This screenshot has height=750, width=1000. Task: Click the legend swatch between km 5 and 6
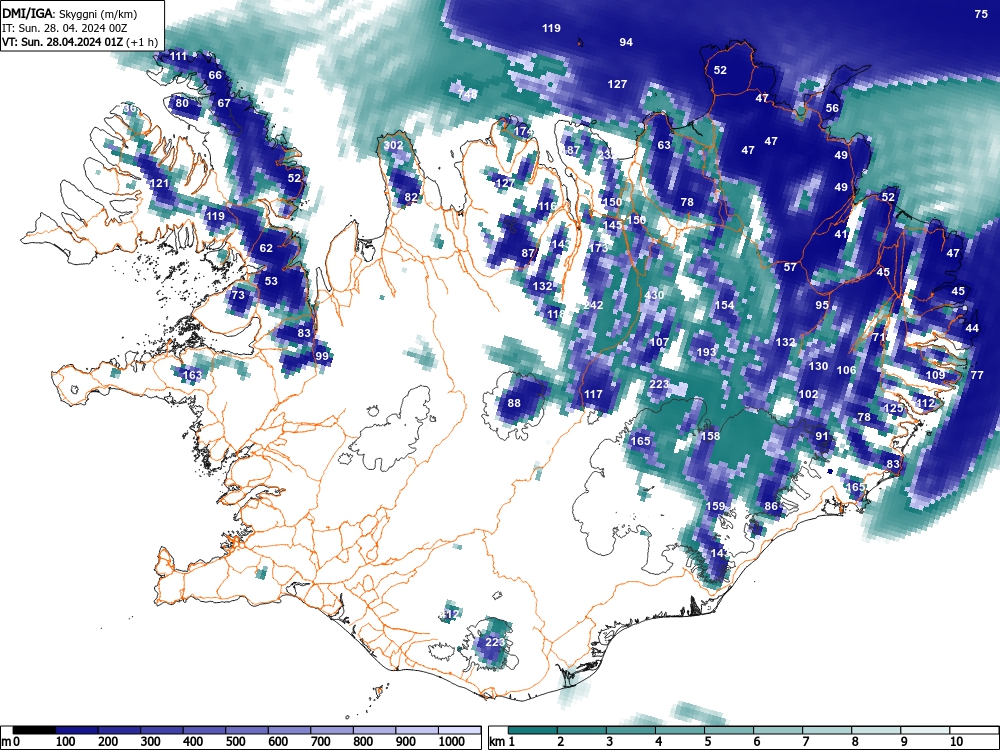tap(729, 730)
